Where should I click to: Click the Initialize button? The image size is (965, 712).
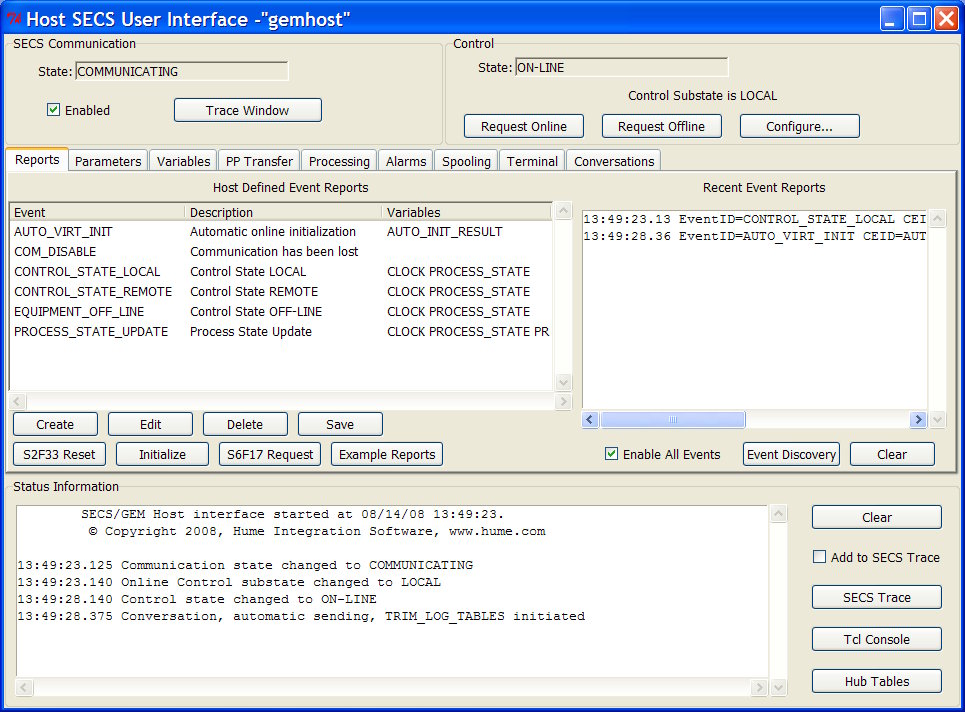(x=162, y=454)
